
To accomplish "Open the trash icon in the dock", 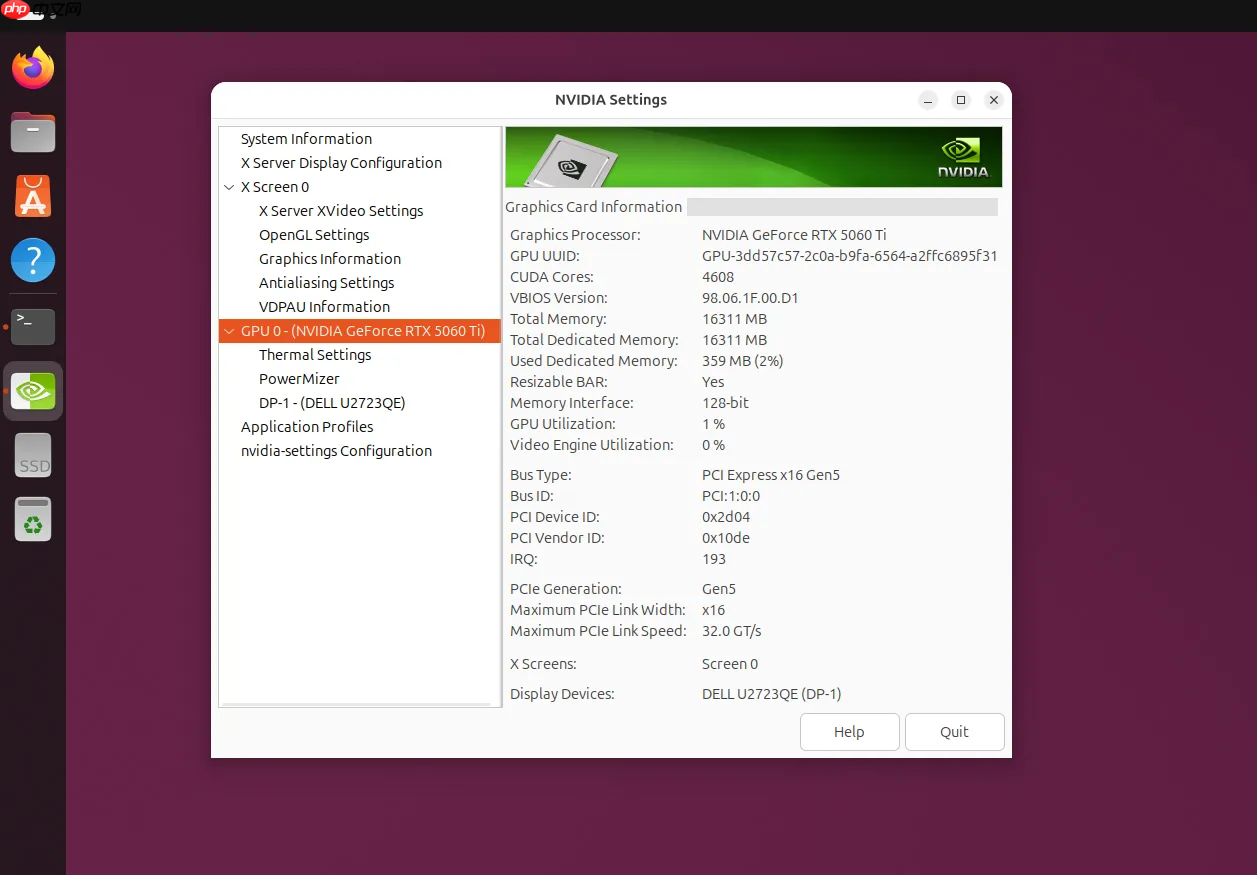I will point(32,519).
